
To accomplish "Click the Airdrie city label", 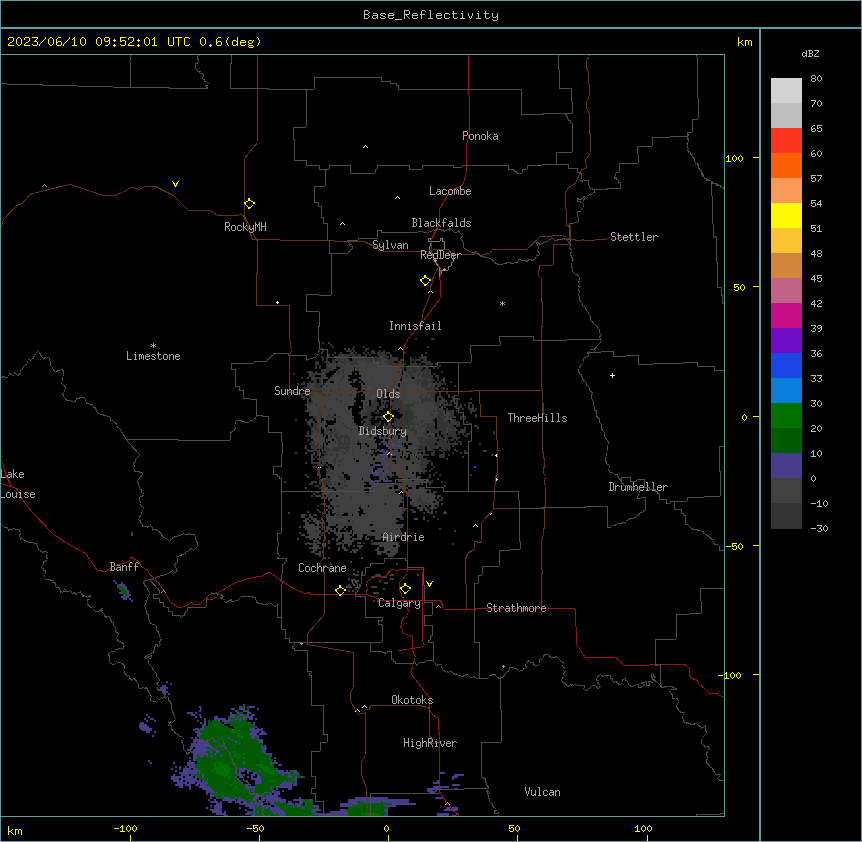I will coord(404,537).
